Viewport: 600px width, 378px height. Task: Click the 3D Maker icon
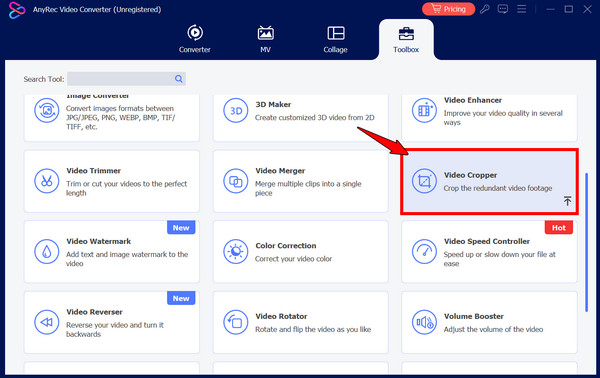[x=236, y=111]
